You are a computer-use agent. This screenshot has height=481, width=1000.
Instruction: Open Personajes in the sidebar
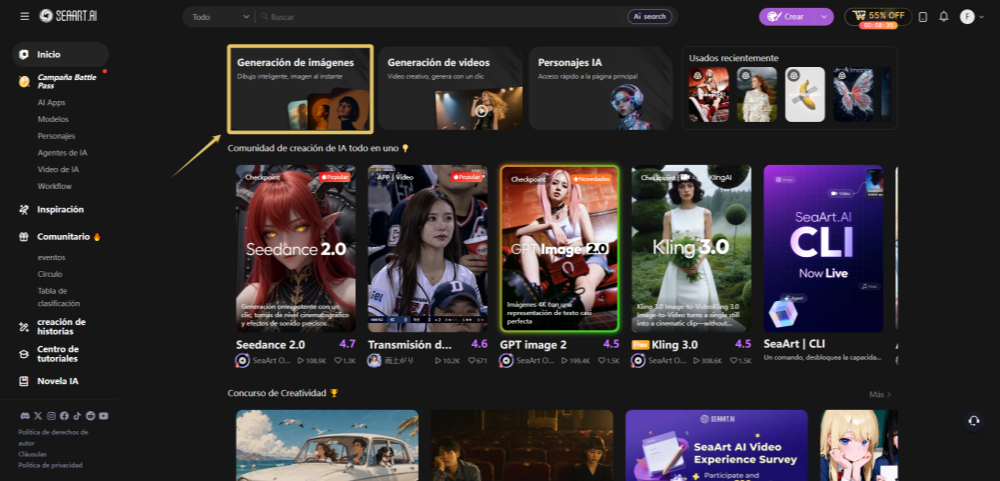coord(56,136)
